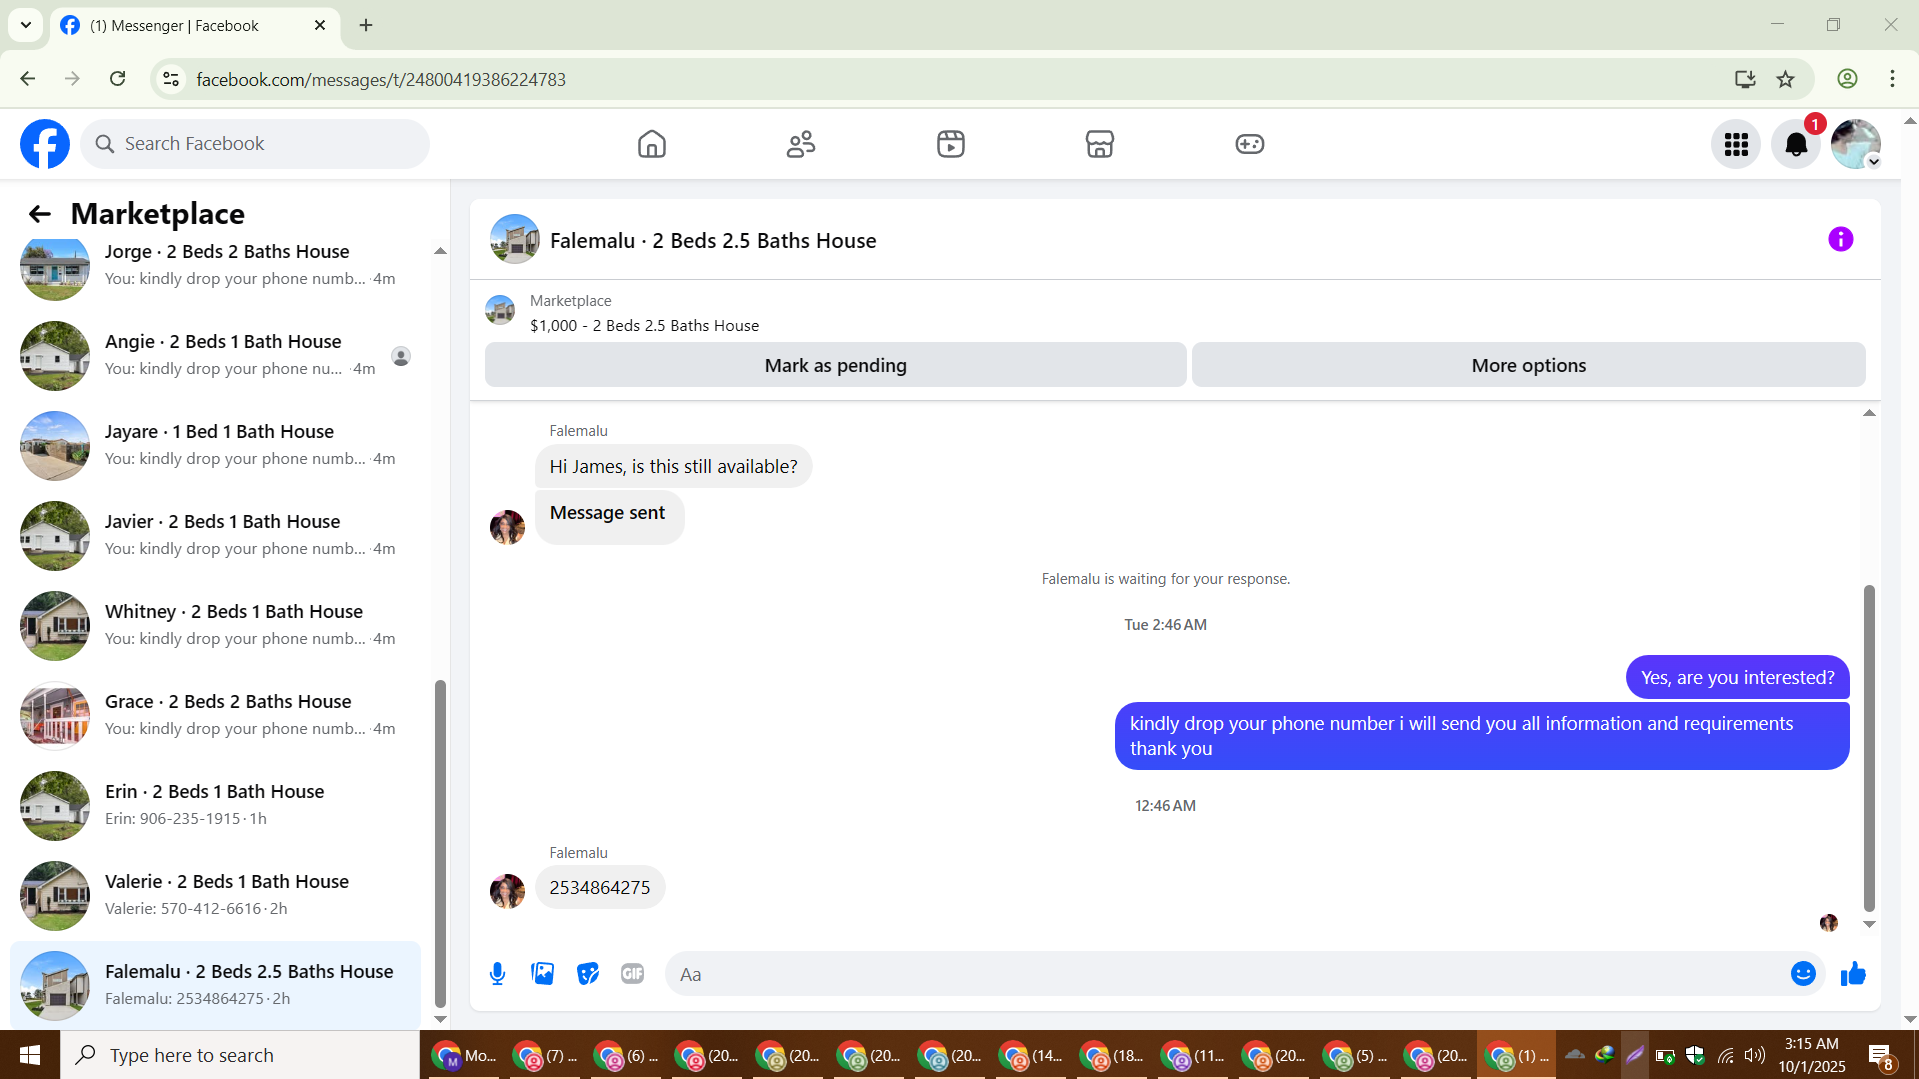The height and width of the screenshot is (1079, 1919).
Task: Click the address bar URL
Action: pyautogui.click(x=381, y=80)
